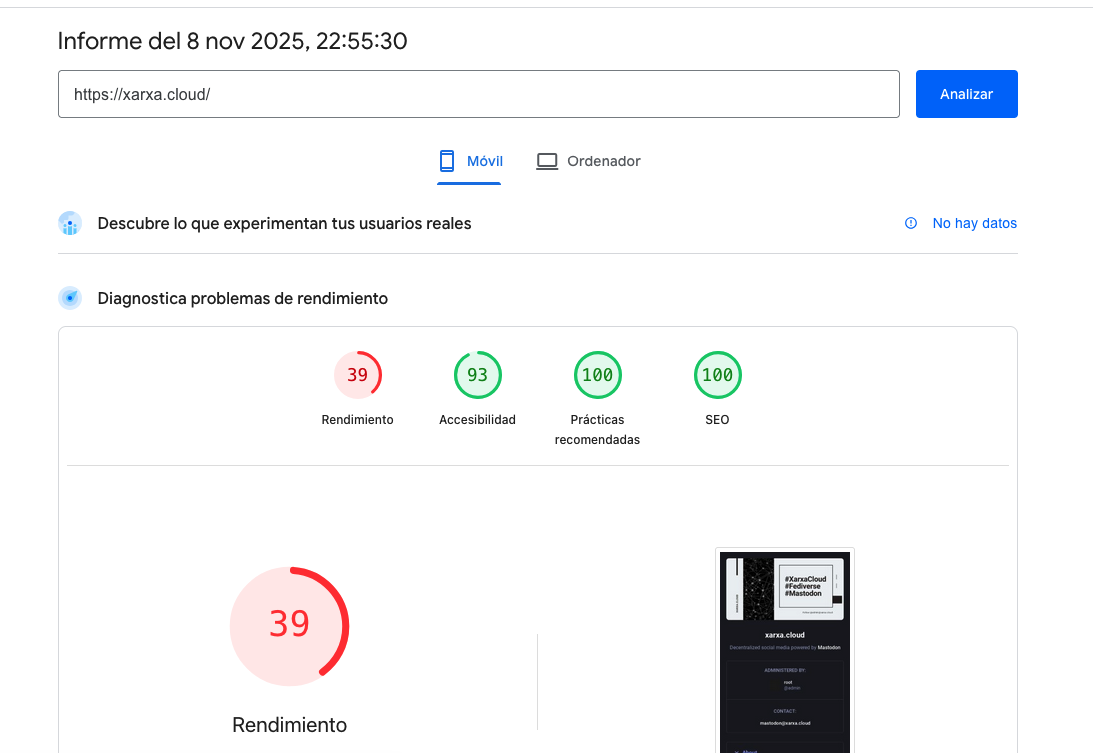Click the large 39 performance score circle
Viewport: 1093px width, 753px height.
(x=289, y=626)
